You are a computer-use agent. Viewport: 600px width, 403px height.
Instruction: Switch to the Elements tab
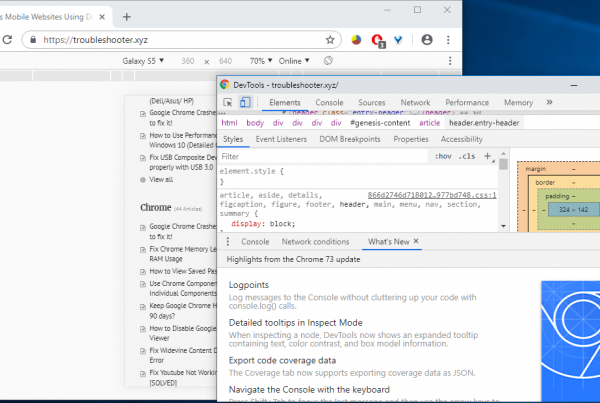pyautogui.click(x=285, y=103)
